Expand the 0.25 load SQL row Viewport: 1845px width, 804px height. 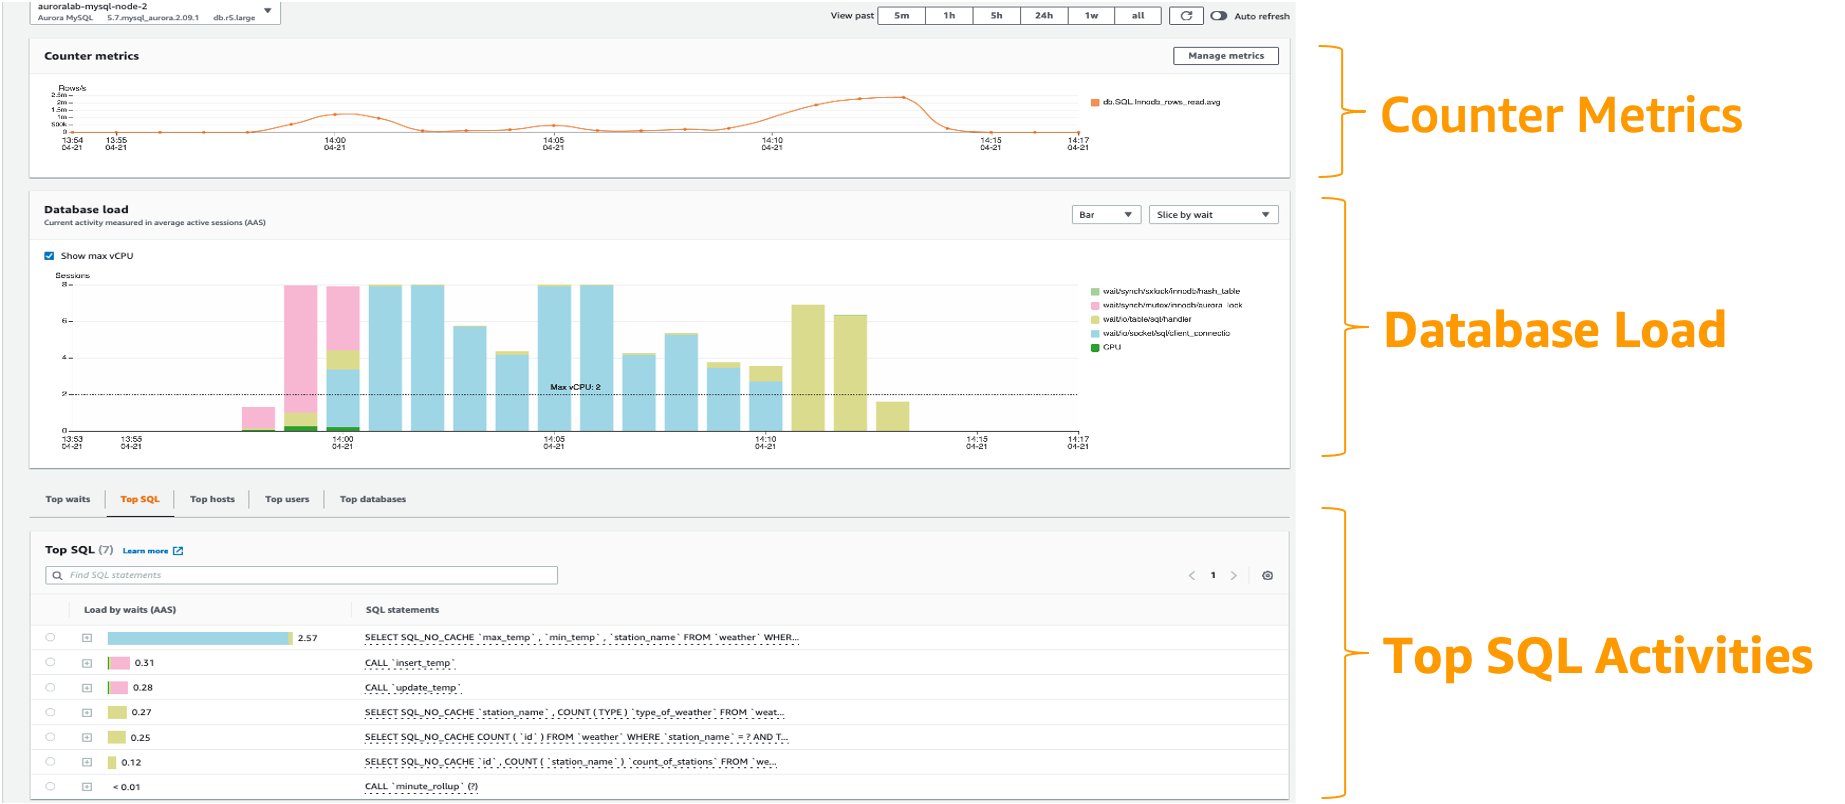(x=87, y=738)
